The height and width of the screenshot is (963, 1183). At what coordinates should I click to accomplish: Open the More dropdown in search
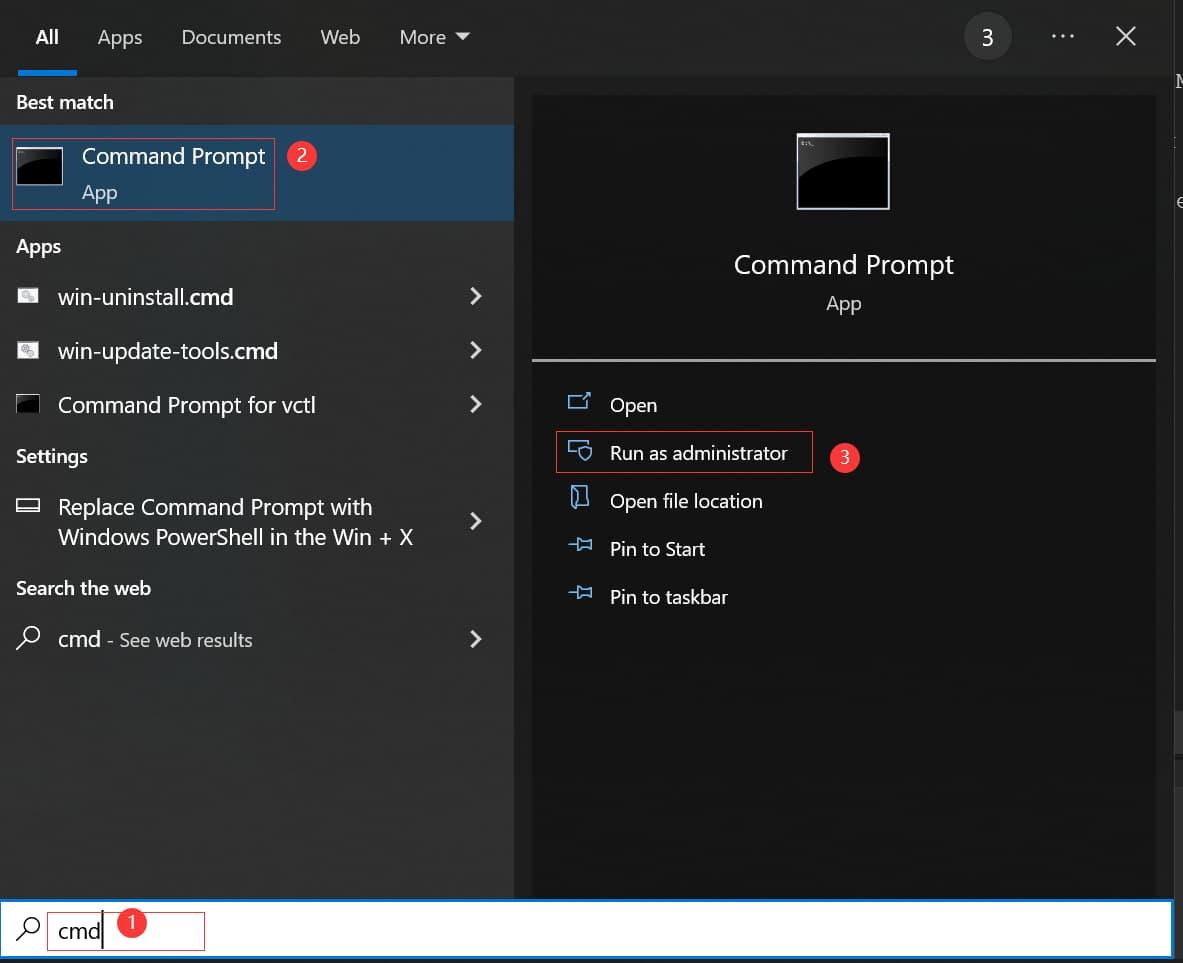[x=433, y=37]
